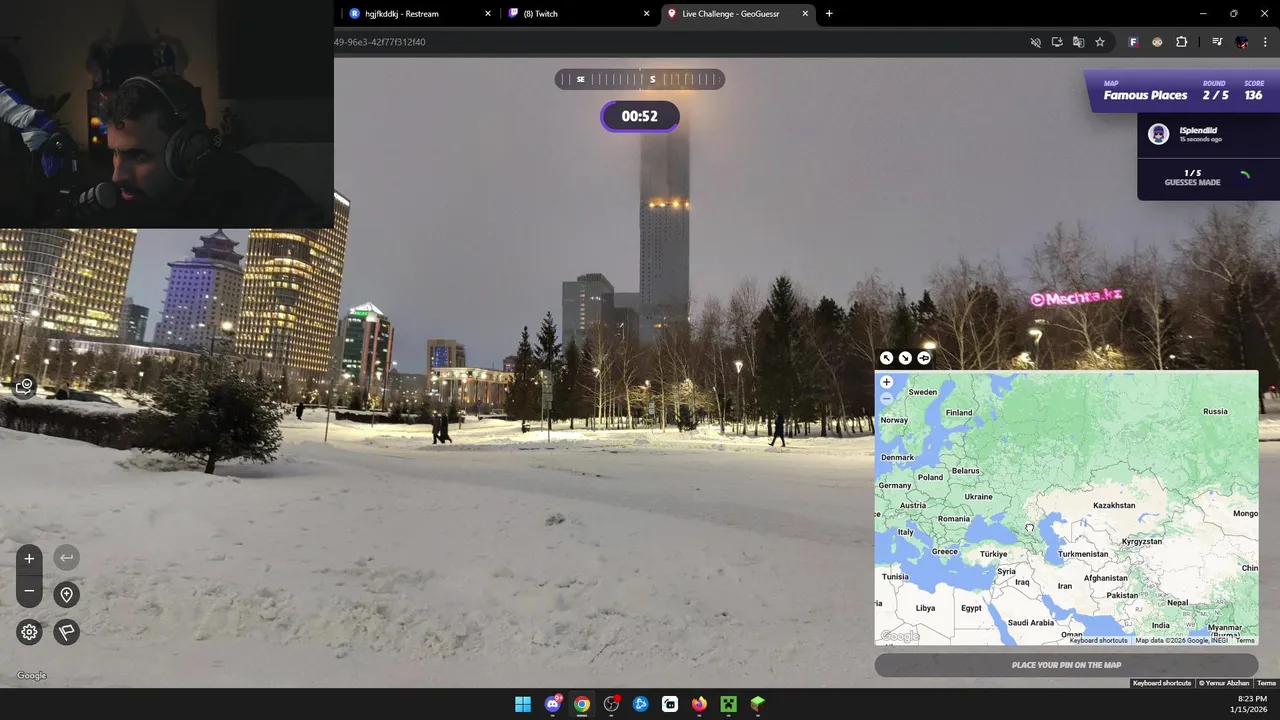1280x720 pixels.
Task: Click the Yernur Abzhan photo credit
Action: [1224, 683]
